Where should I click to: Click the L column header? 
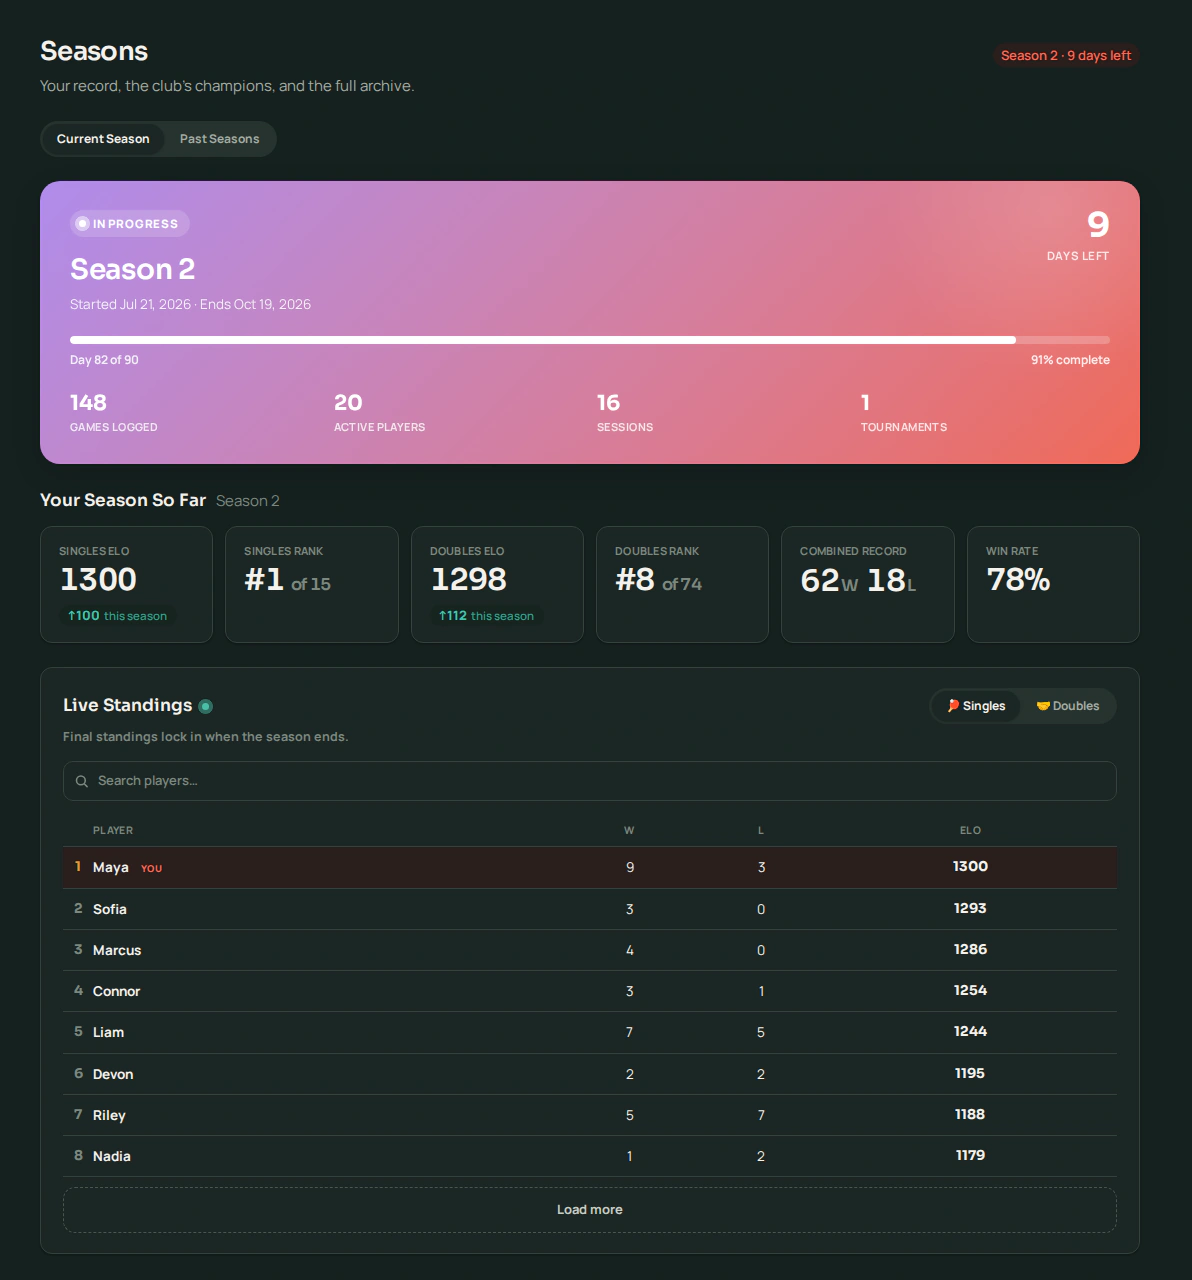click(761, 830)
